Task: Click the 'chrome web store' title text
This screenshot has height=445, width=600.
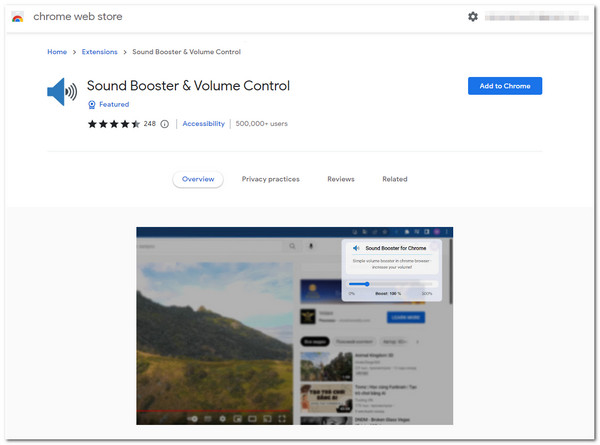Action: point(78,16)
